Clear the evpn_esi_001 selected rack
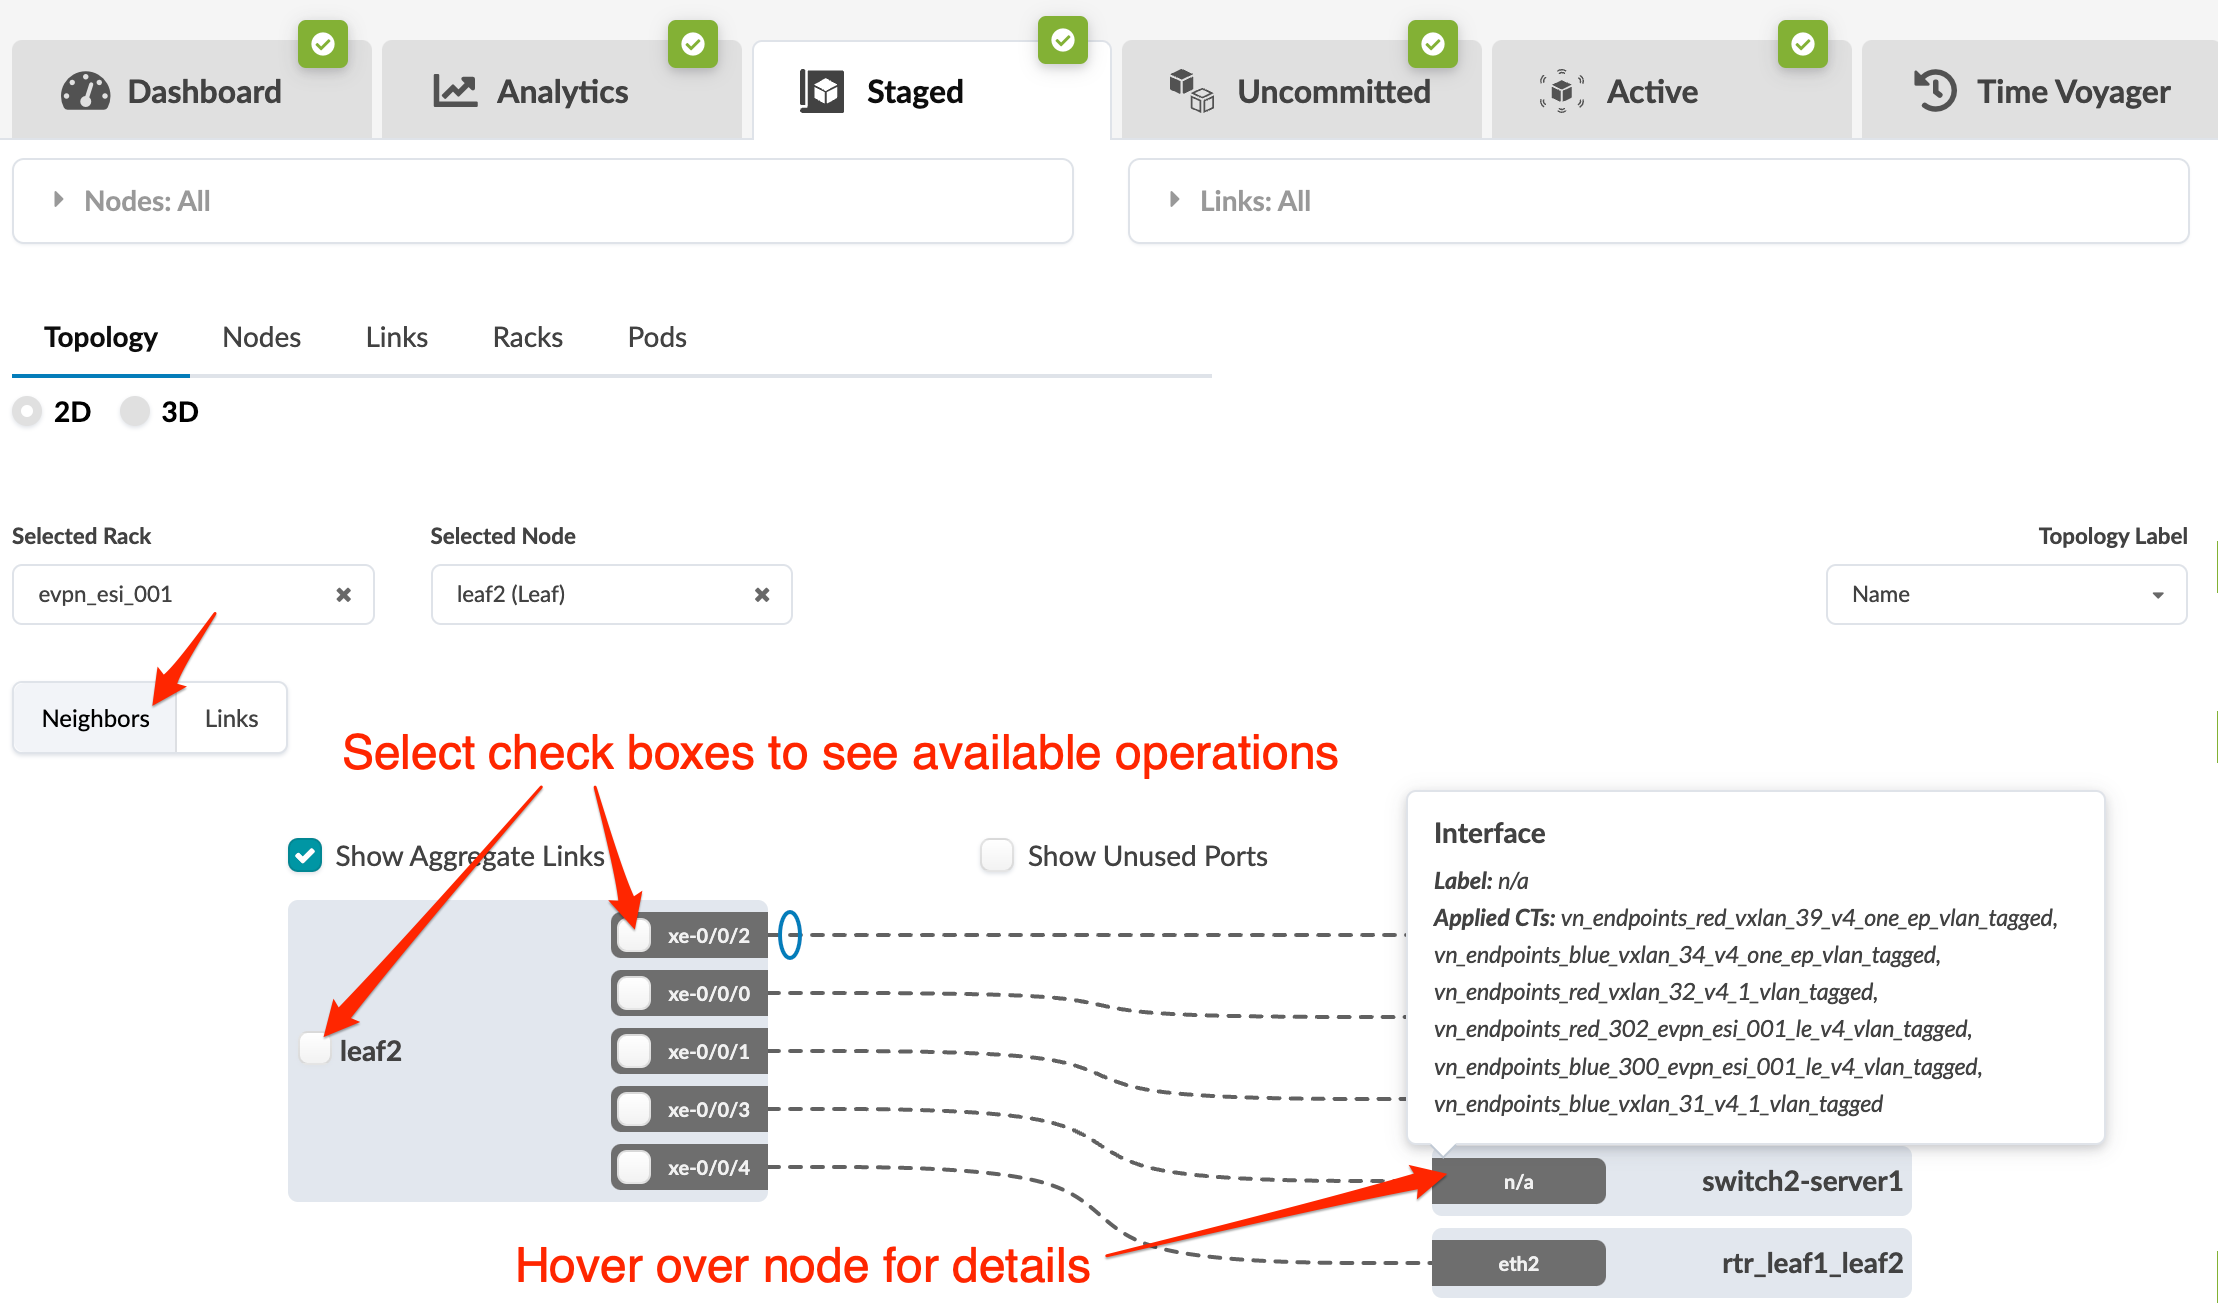Viewport: 2218px width, 1316px height. point(343,595)
